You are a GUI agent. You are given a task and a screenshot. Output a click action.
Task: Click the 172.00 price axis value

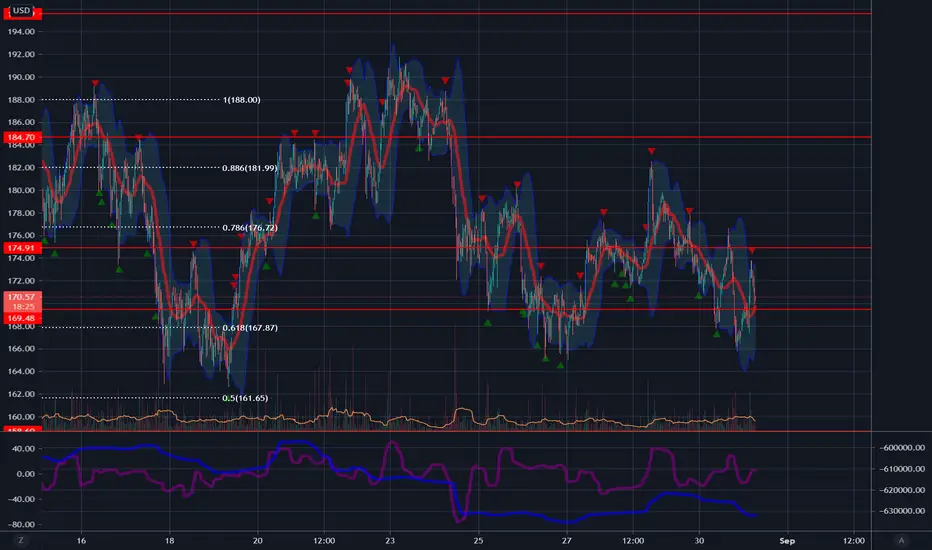pos(21,281)
